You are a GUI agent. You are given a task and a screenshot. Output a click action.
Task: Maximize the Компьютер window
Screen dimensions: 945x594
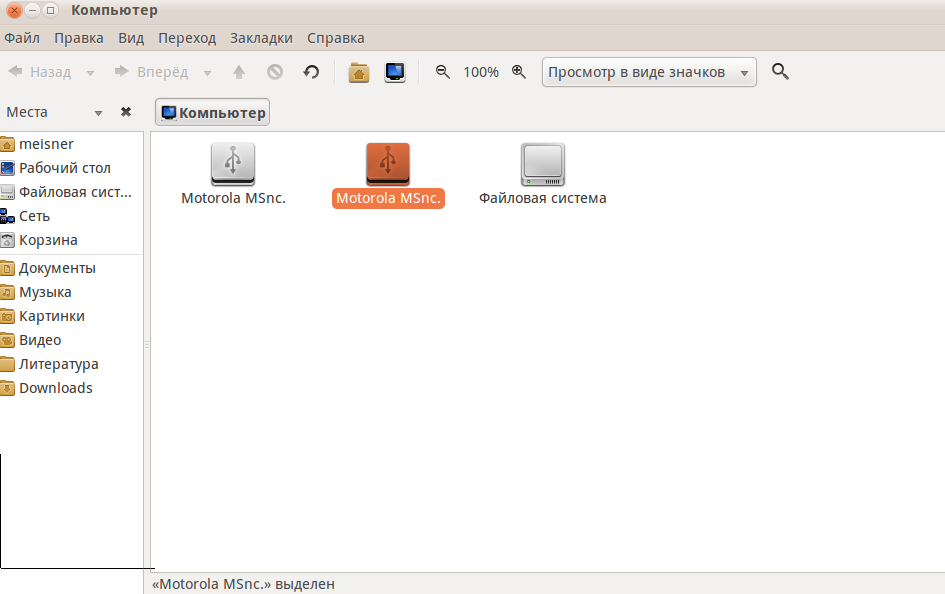[51, 10]
